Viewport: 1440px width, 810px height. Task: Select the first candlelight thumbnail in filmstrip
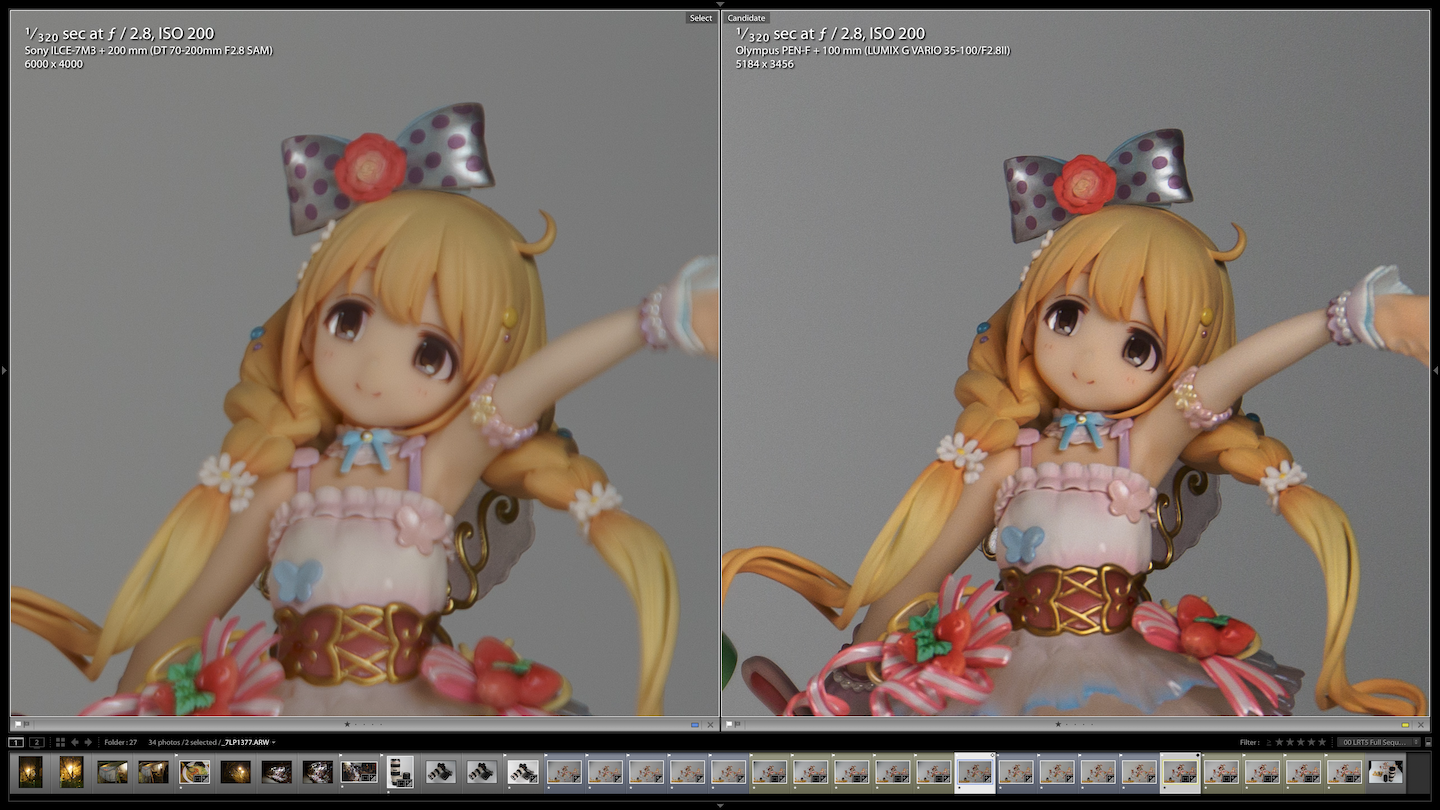(x=30, y=772)
